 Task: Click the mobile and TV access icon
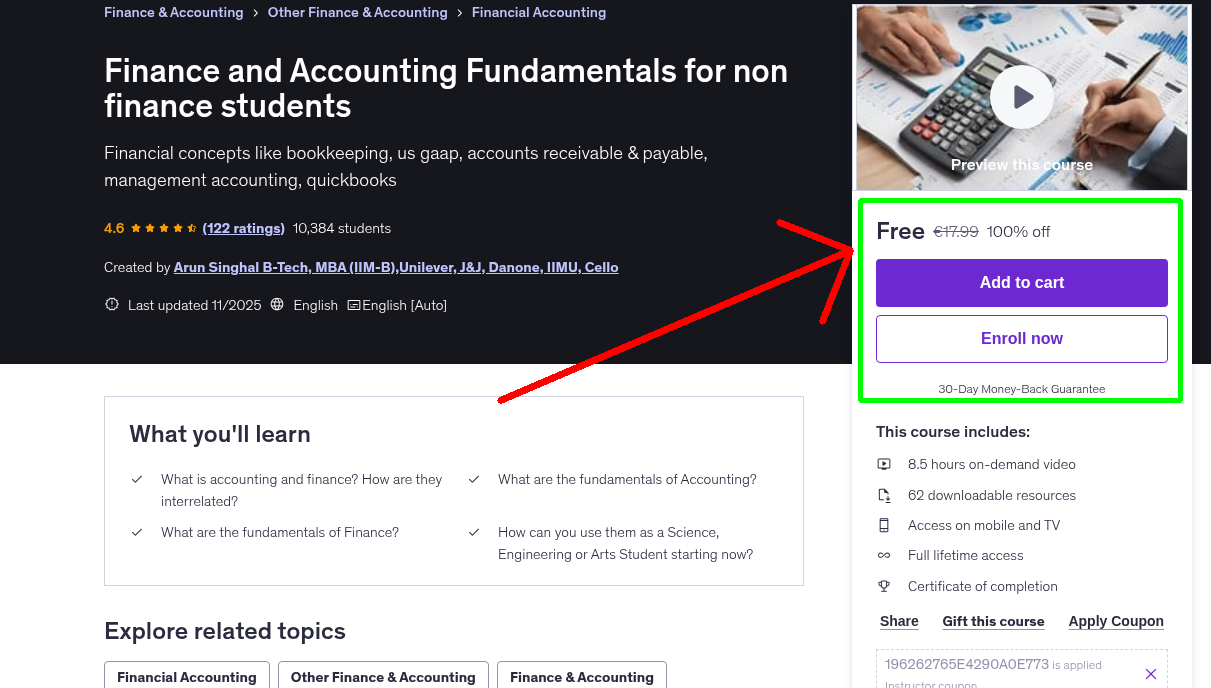point(886,525)
